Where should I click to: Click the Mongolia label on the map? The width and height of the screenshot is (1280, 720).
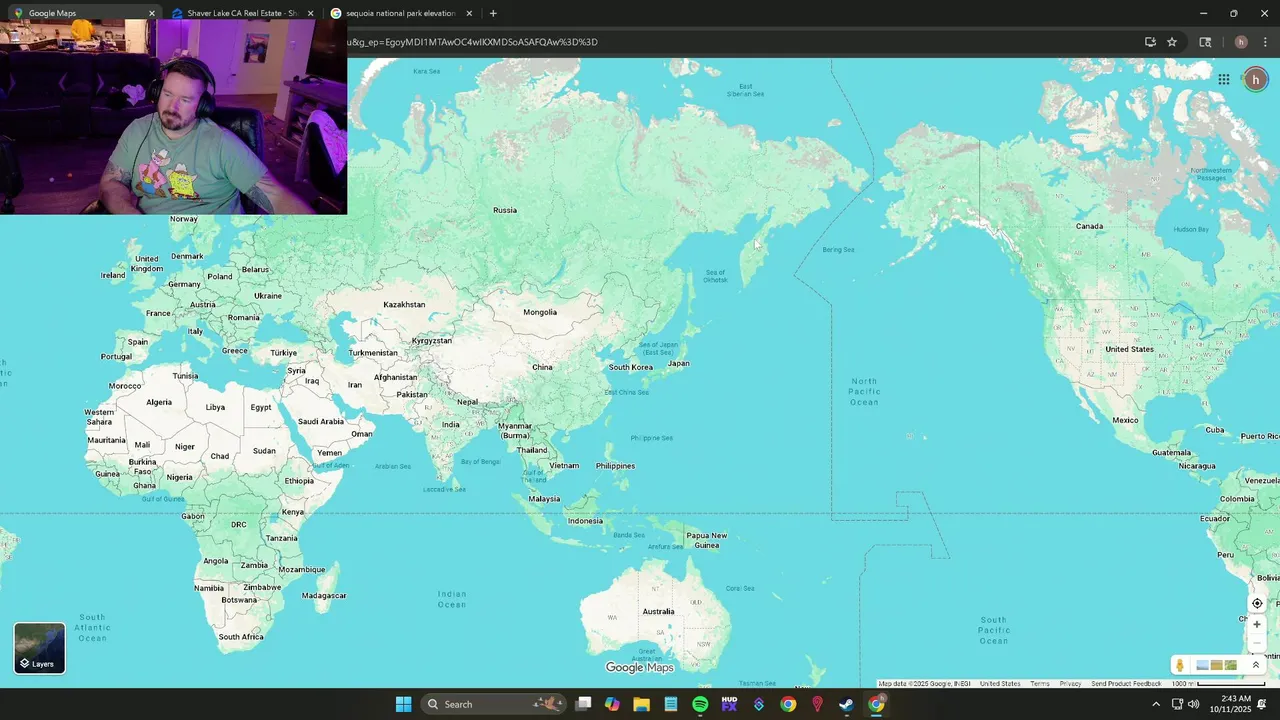[540, 312]
